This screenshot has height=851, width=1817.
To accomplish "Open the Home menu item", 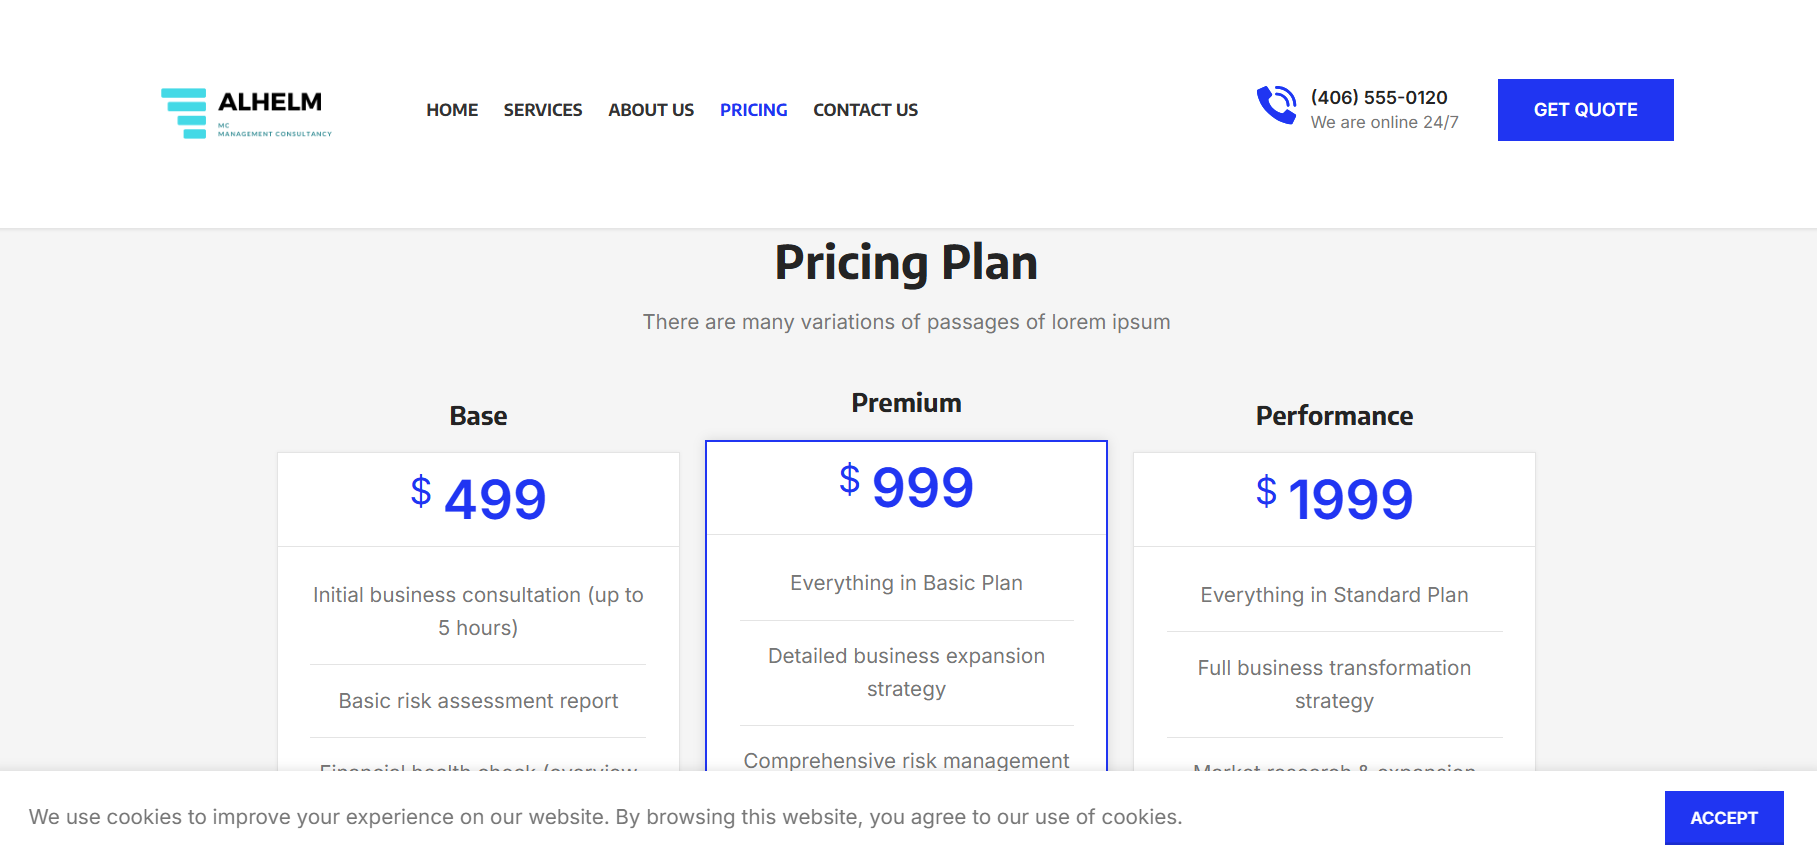I will point(452,110).
